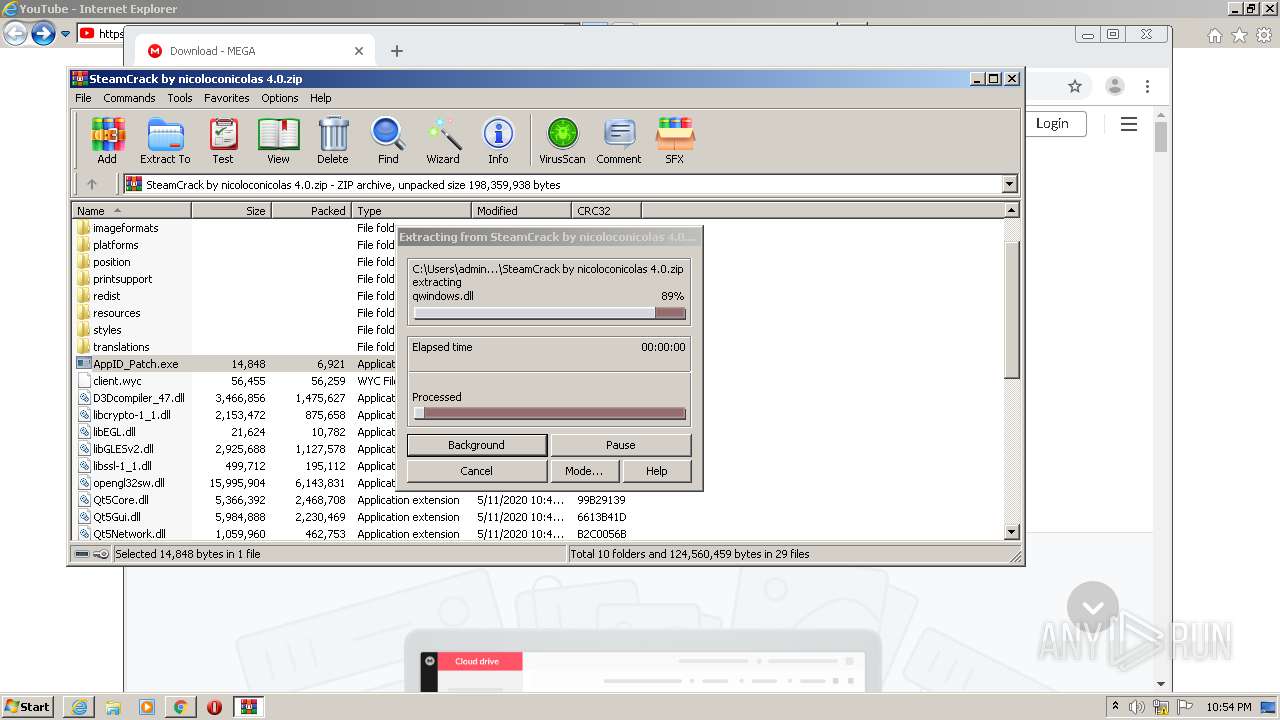The width and height of the screenshot is (1280, 720).
Task: Click the Info toolbar icon
Action: click(x=498, y=140)
